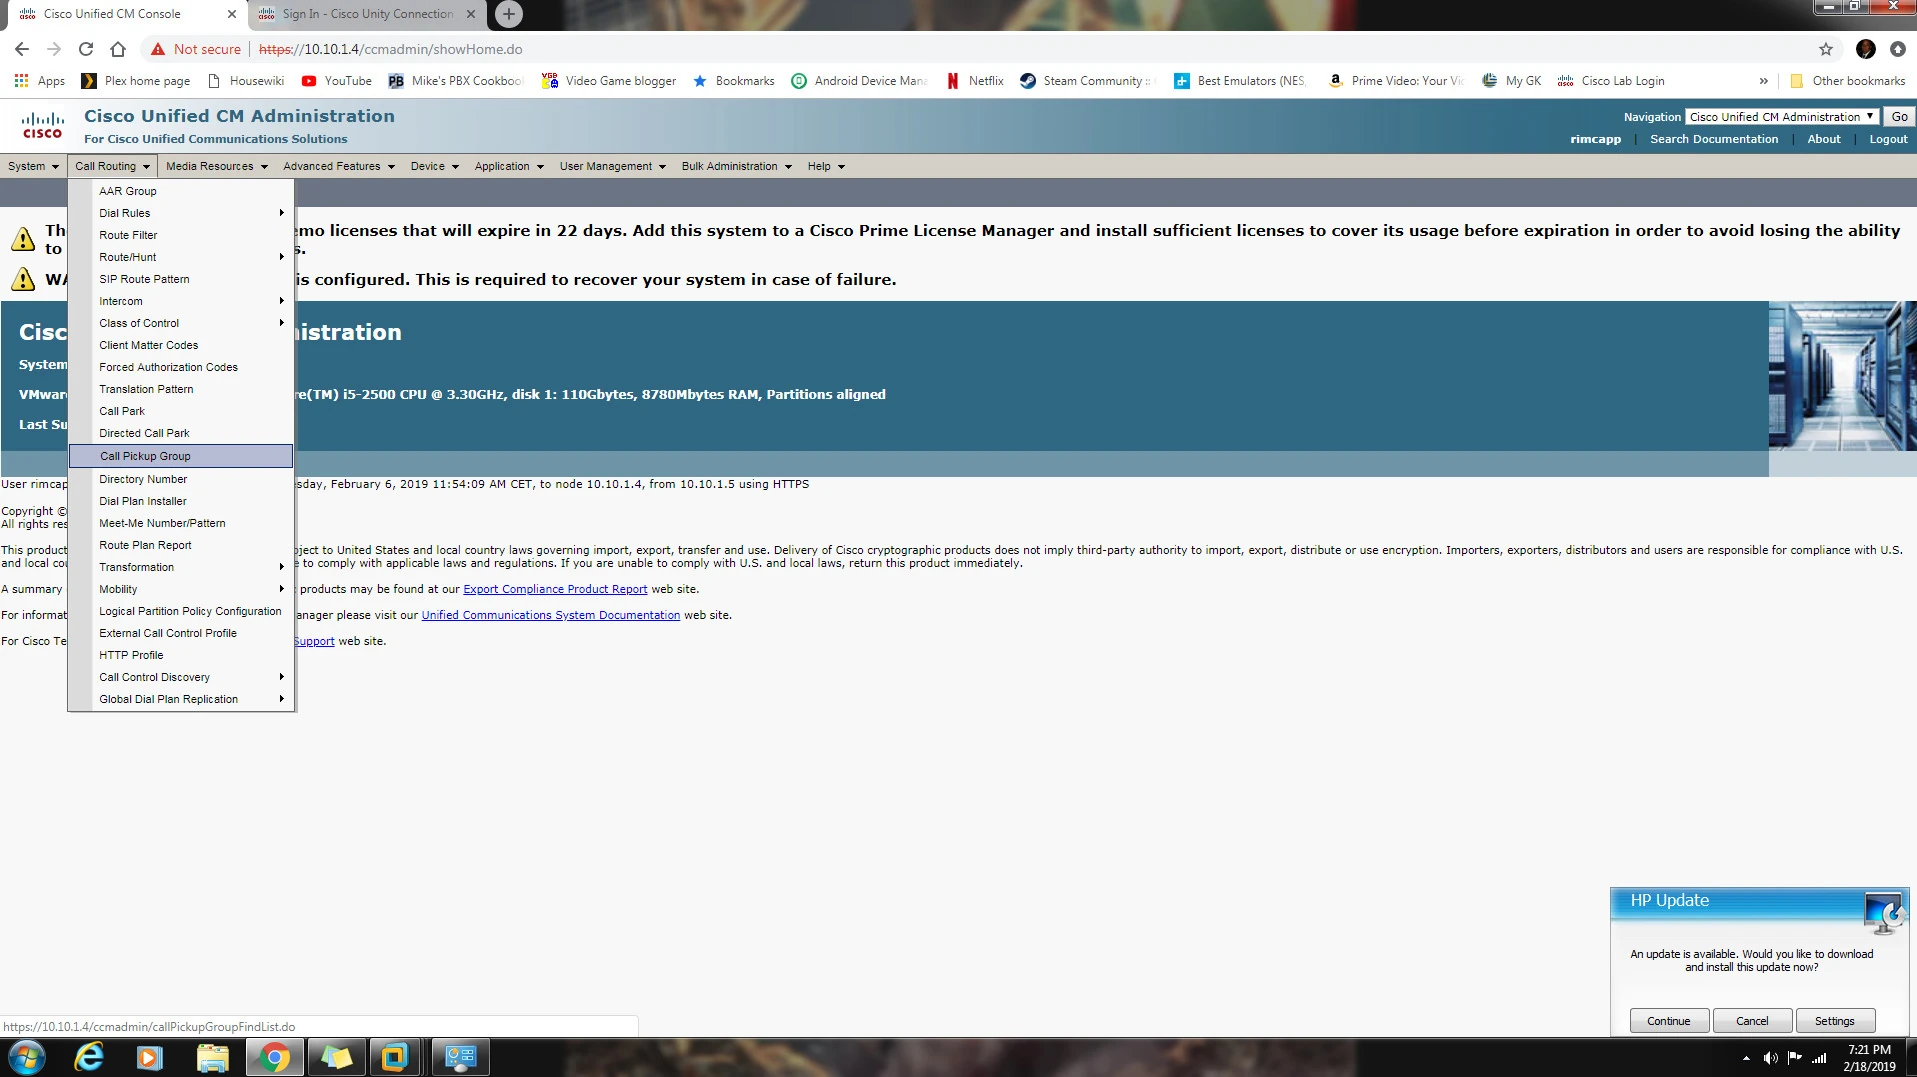The image size is (1917, 1077).
Task: Open the Media Resources menu
Action: [x=216, y=166]
